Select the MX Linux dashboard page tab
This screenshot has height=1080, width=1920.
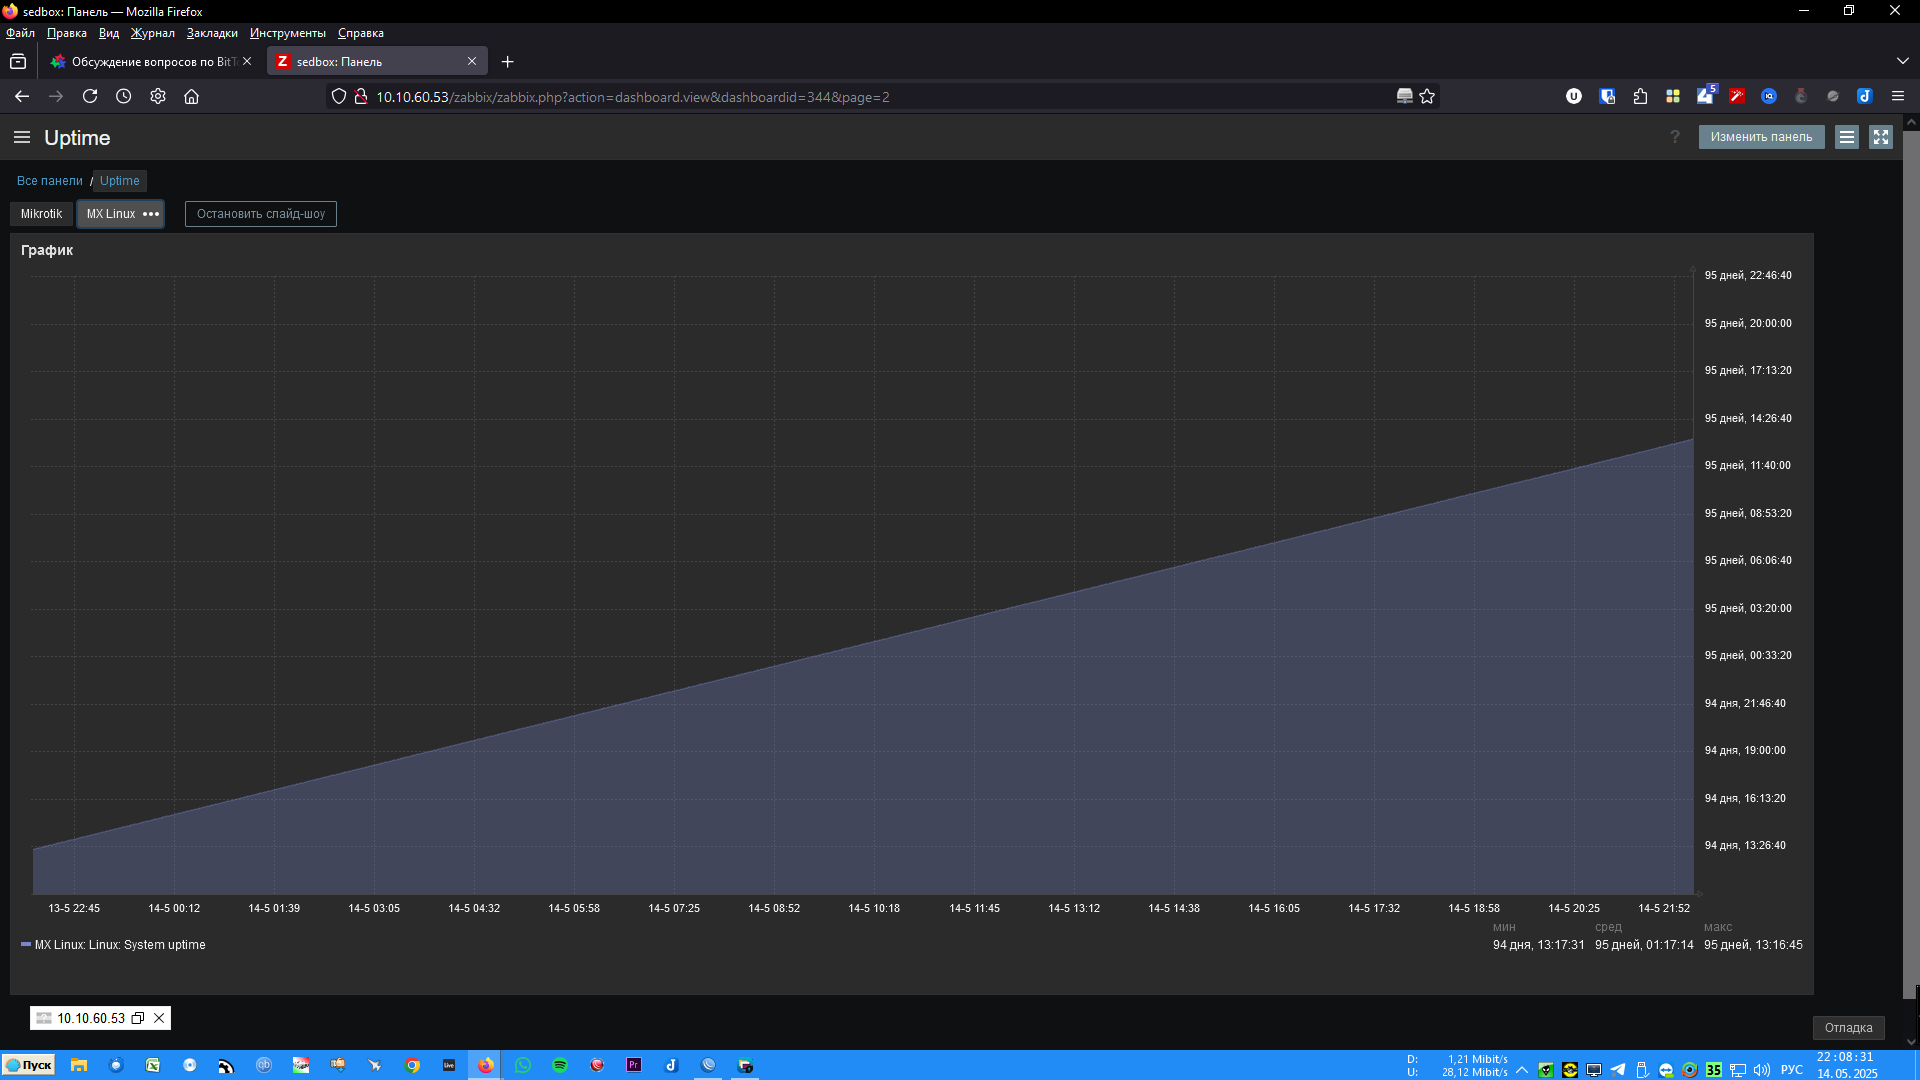(110, 214)
